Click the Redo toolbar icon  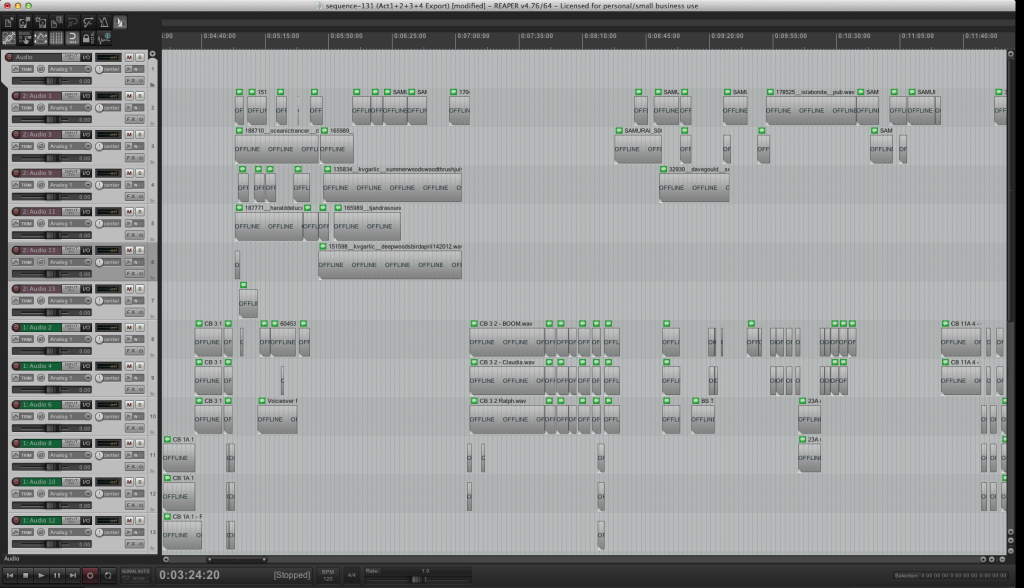(x=89, y=22)
